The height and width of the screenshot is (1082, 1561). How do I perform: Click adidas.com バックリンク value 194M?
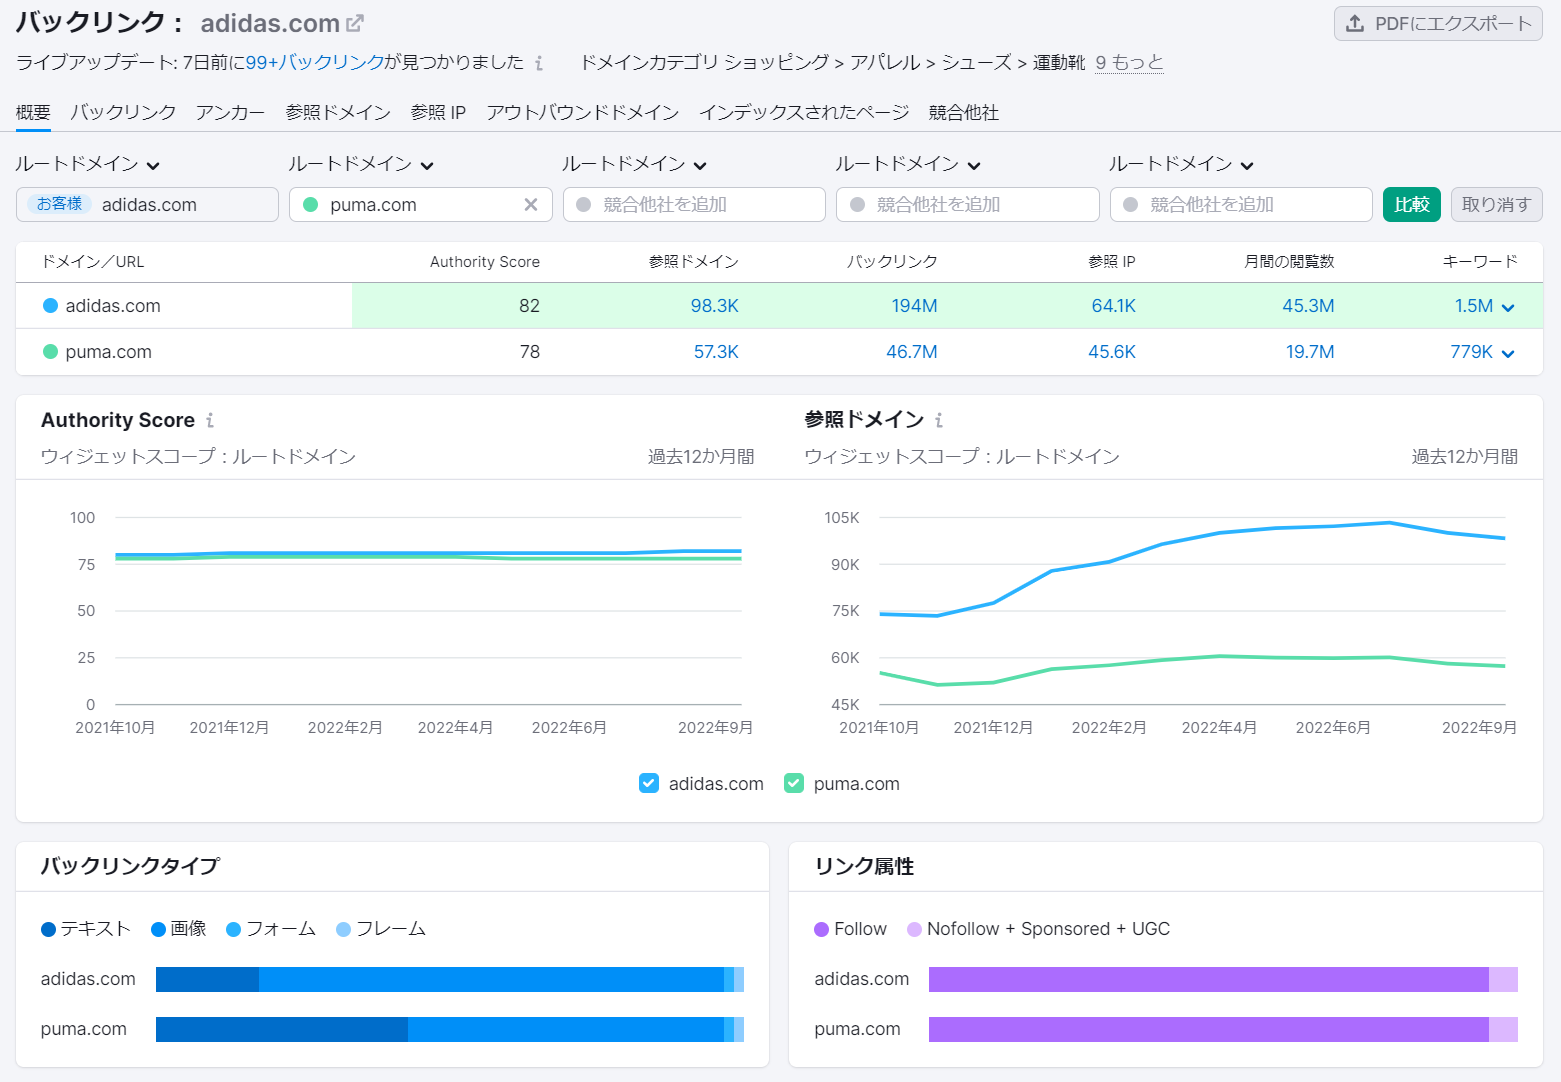914,306
